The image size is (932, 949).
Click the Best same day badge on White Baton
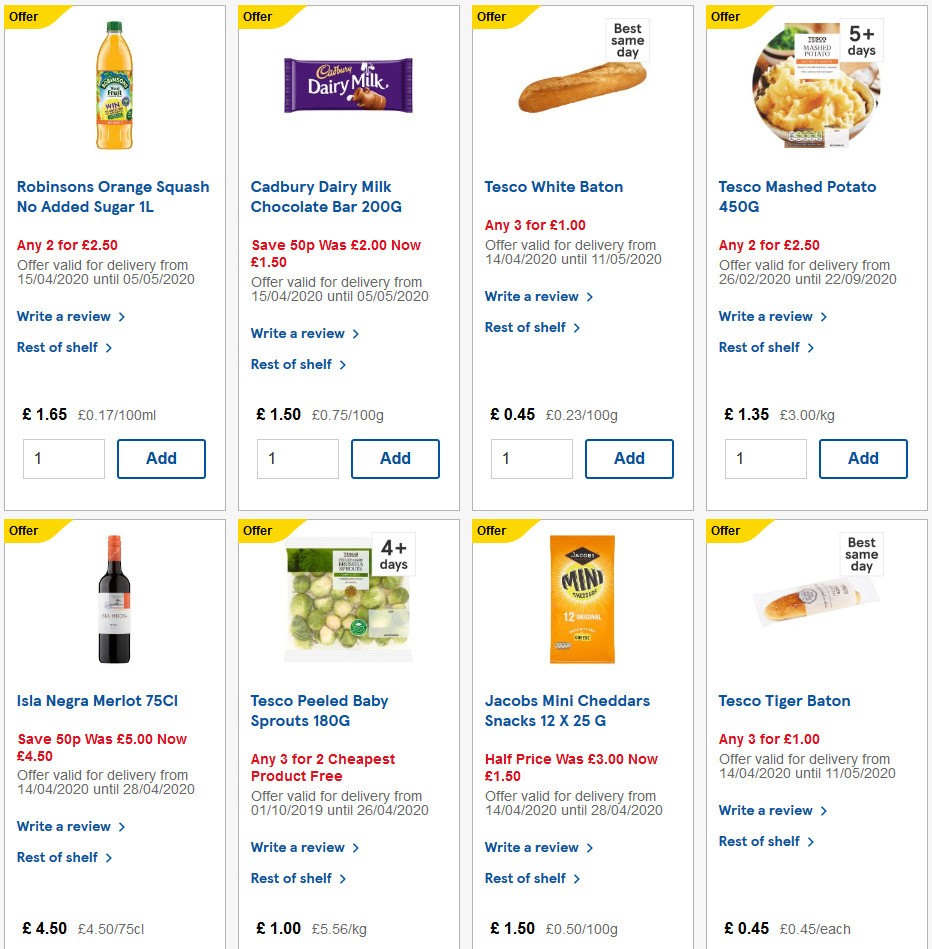(626, 38)
